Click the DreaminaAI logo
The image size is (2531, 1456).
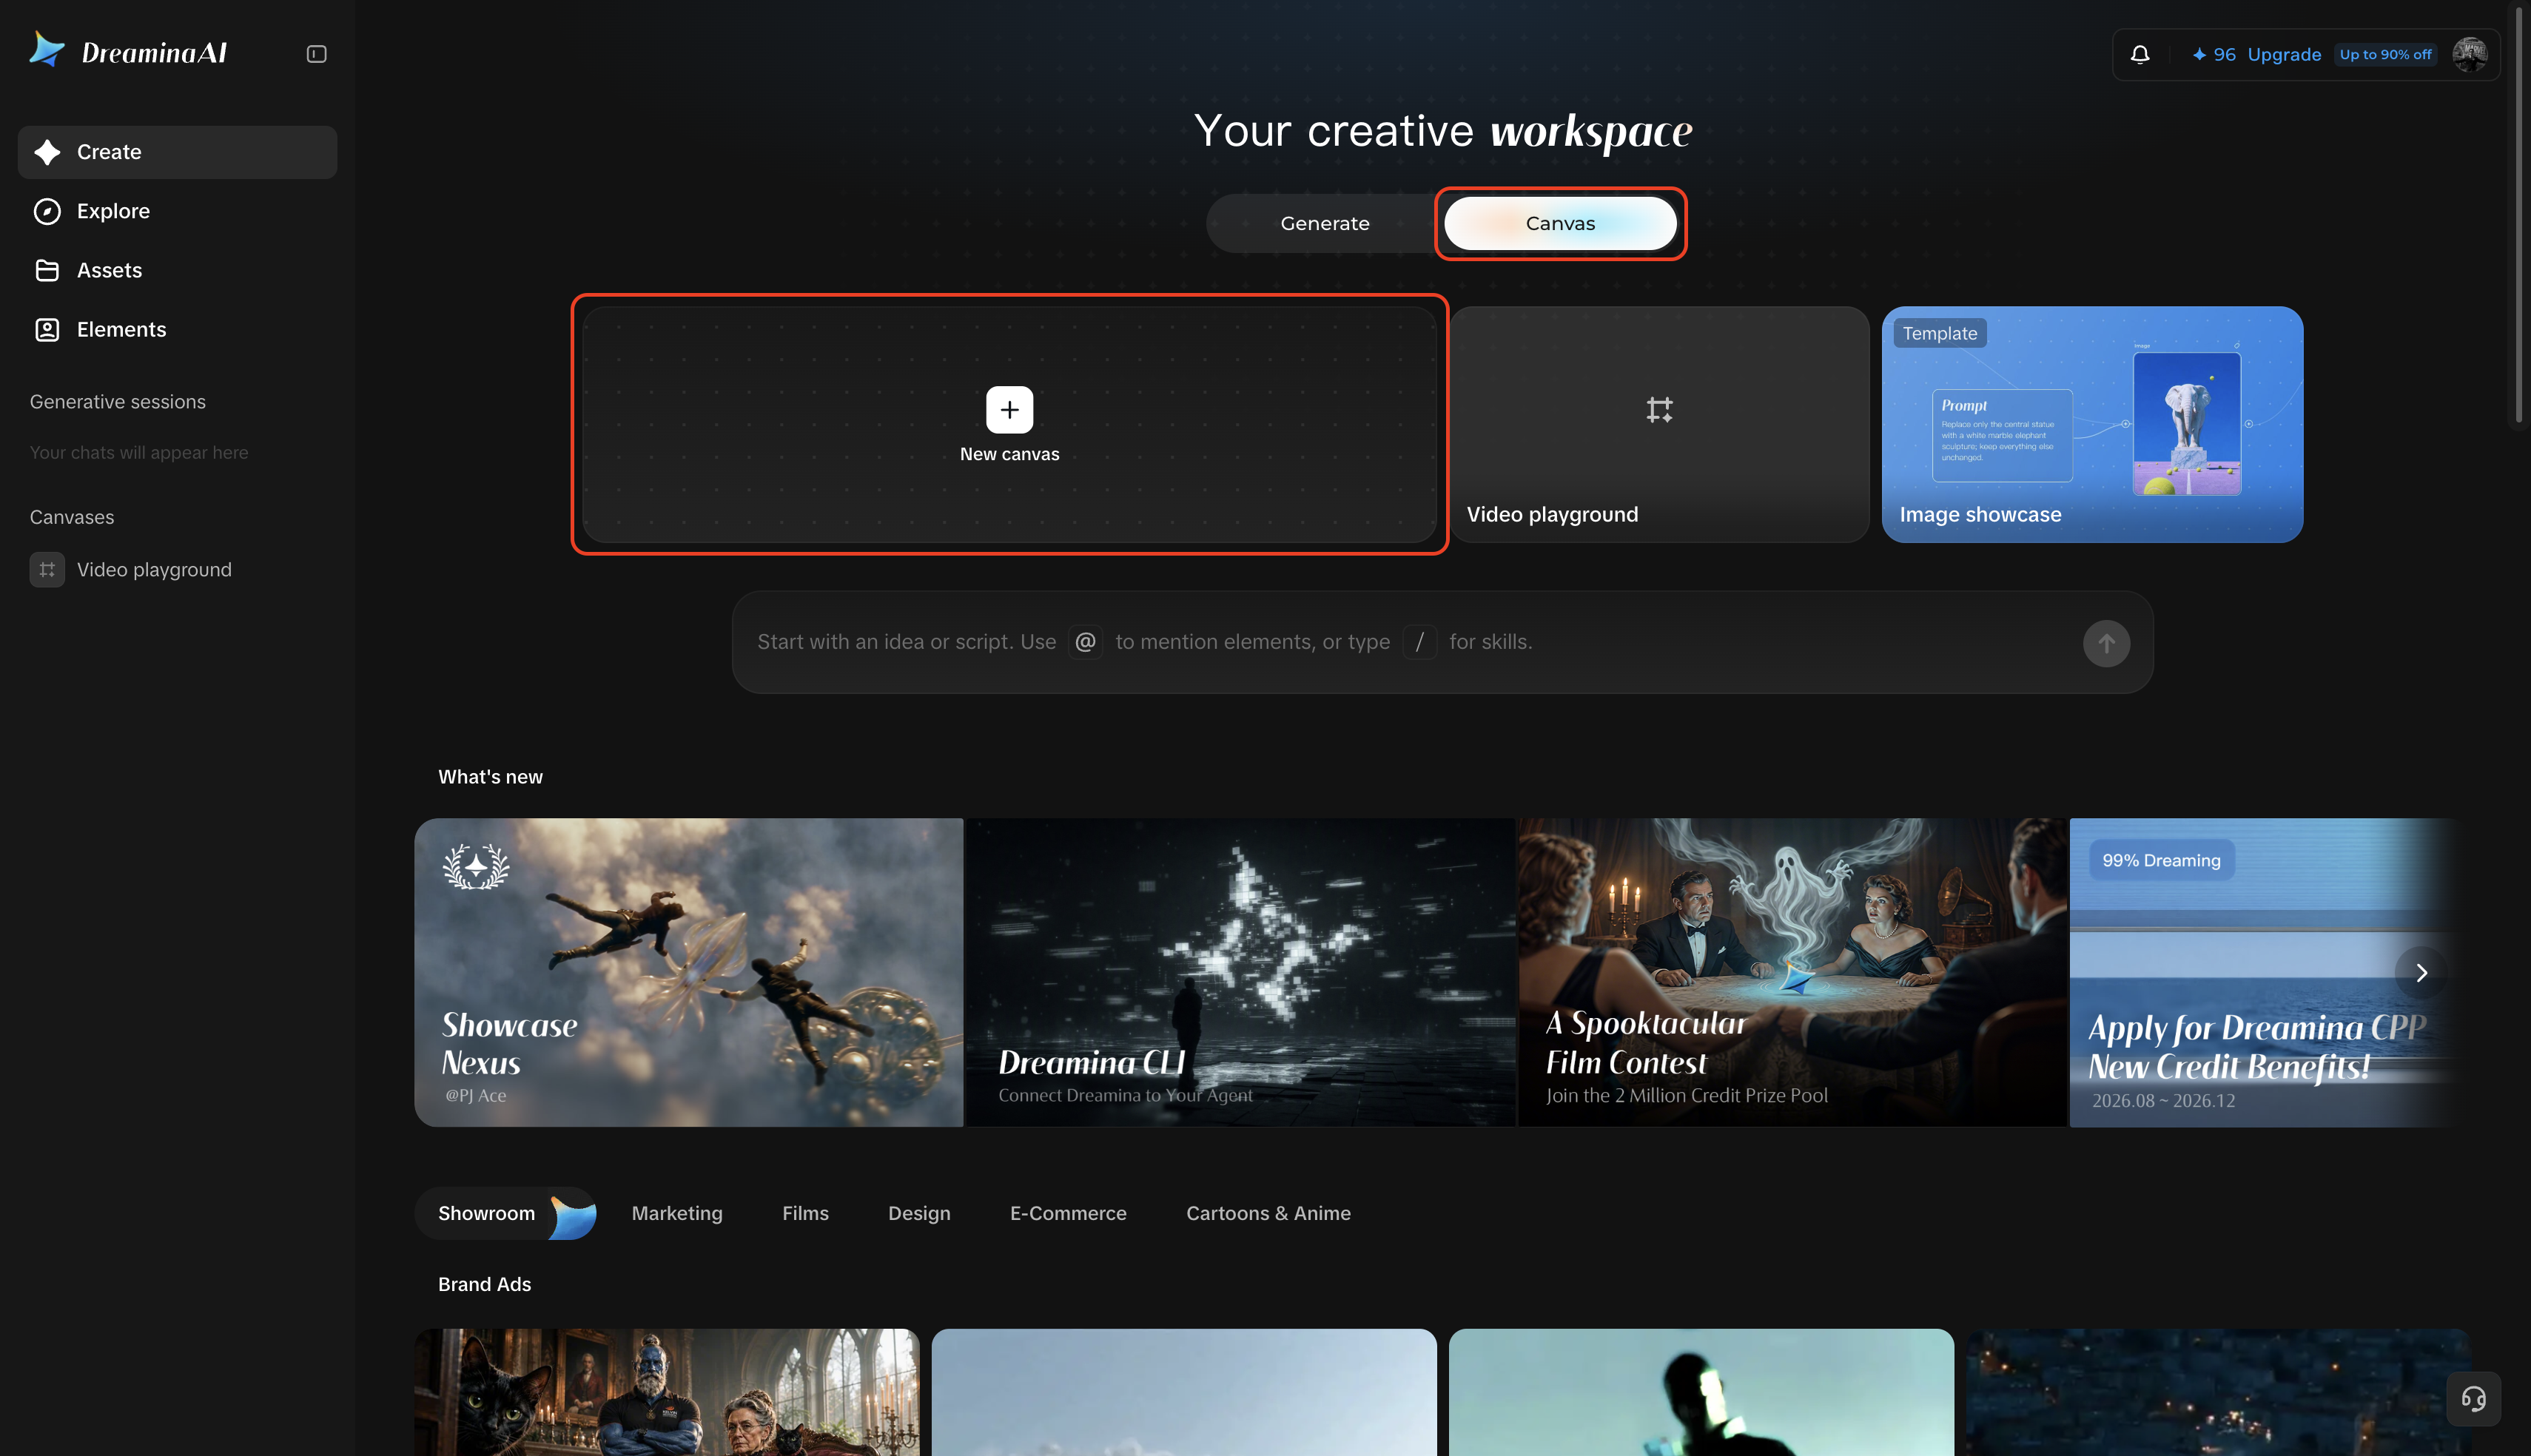tap(129, 51)
